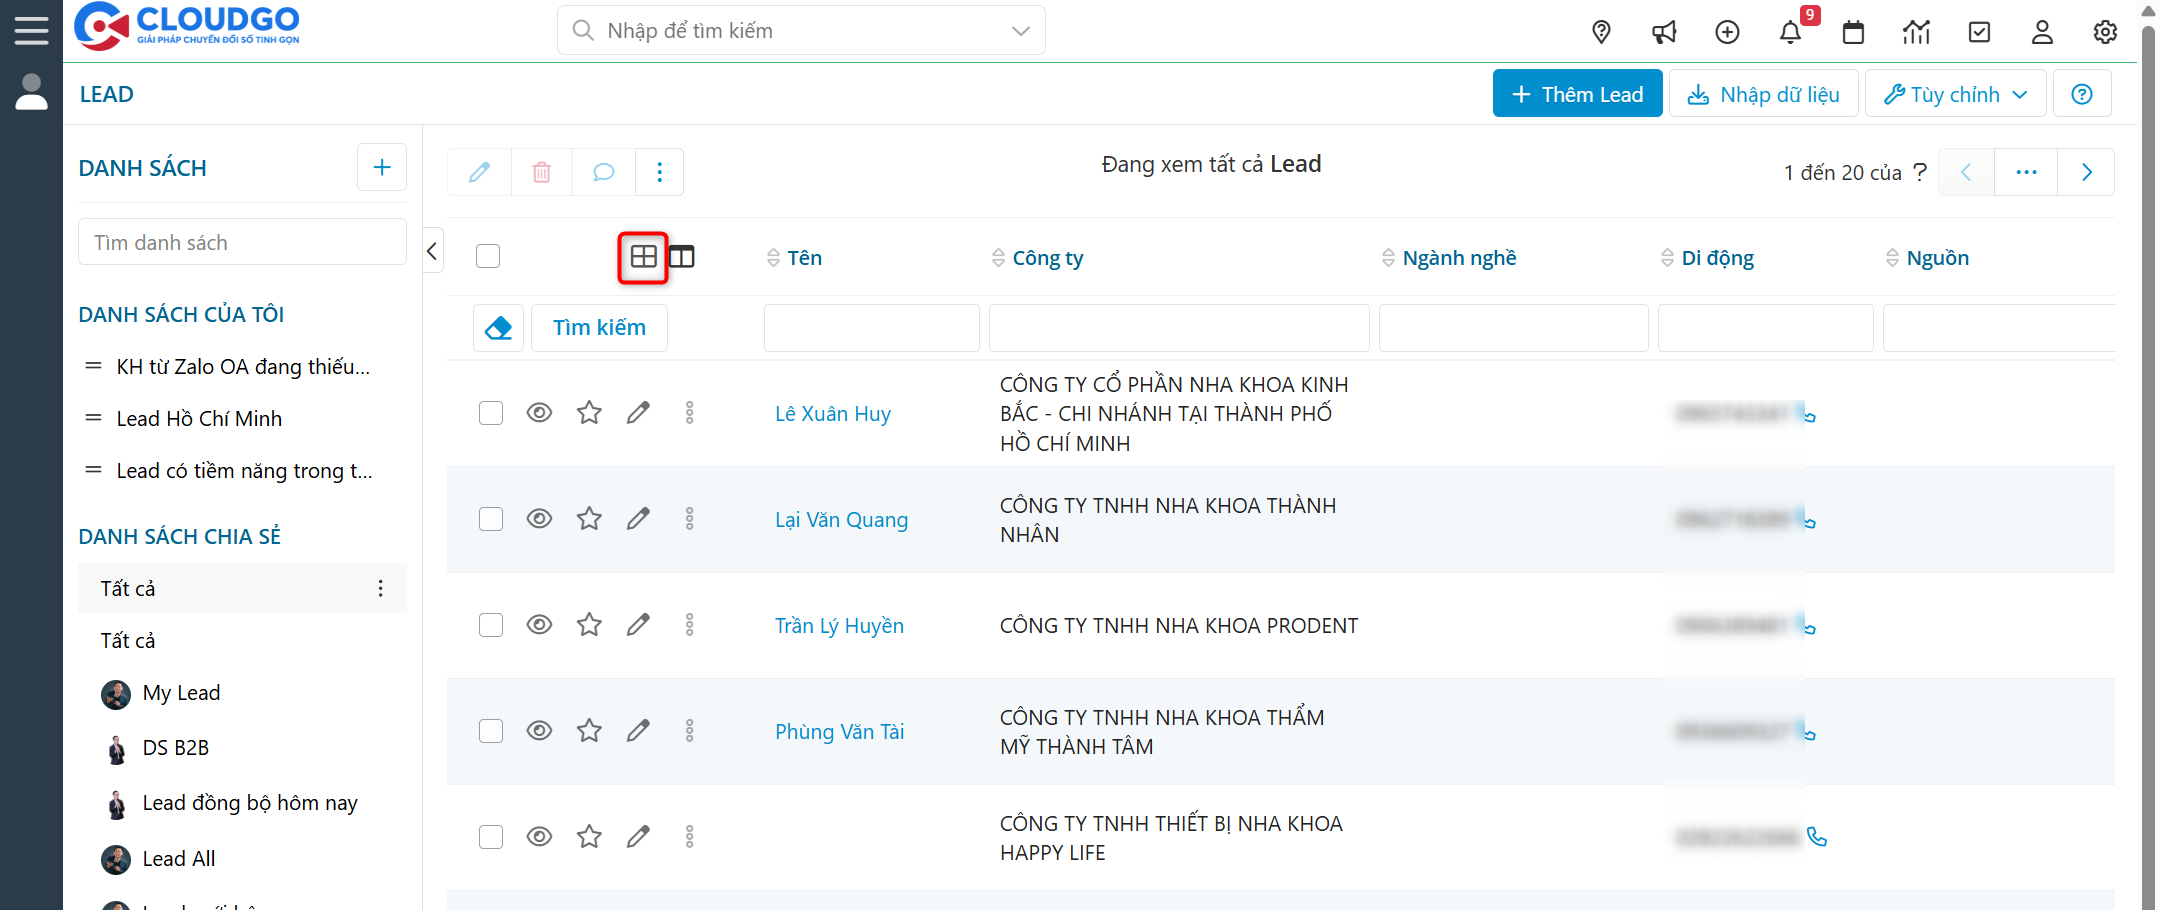Viewport: 2160px width, 910px height.
Task: Click the pencil edit icon for Lại Văn Quang
Action: pos(638,519)
